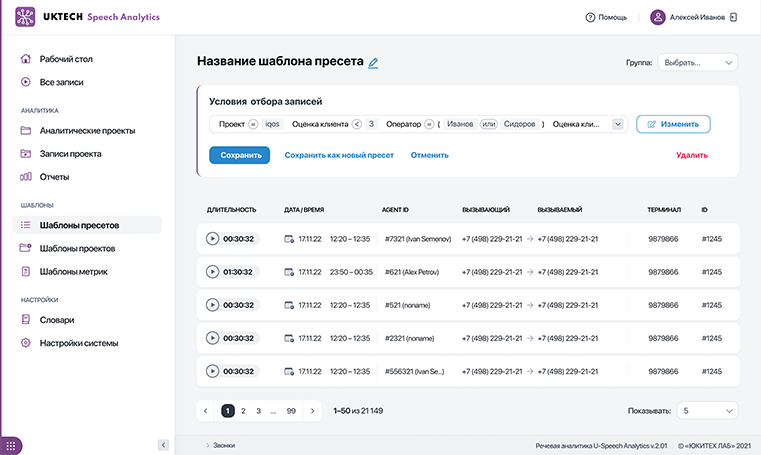Click the red Удалить link
The width and height of the screenshot is (761, 455).
pyautogui.click(x=691, y=155)
